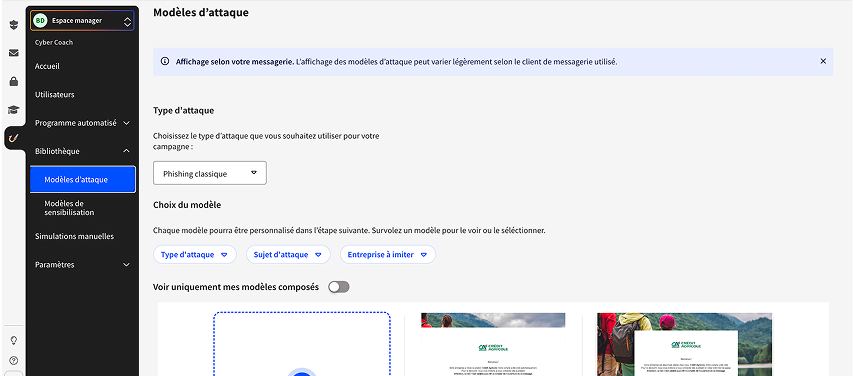
Task: Click the Choix du modèle heading
Action: point(187,205)
